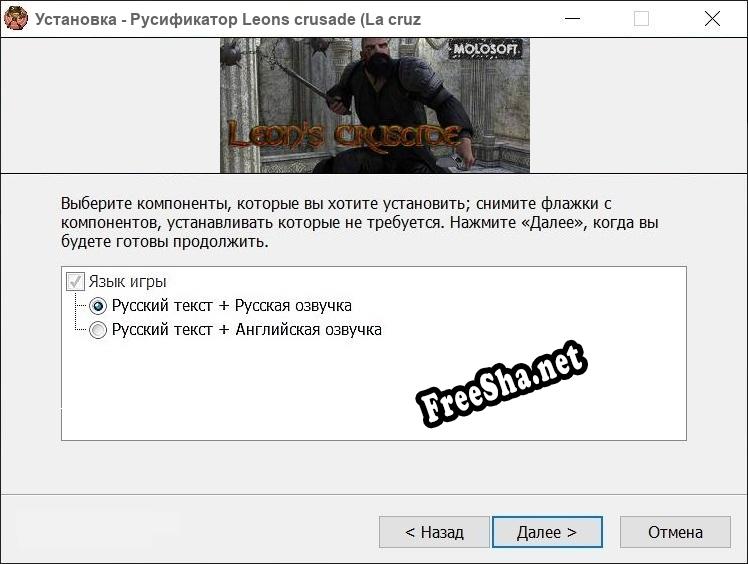
Task: Close the installer window
Action: pos(712,19)
